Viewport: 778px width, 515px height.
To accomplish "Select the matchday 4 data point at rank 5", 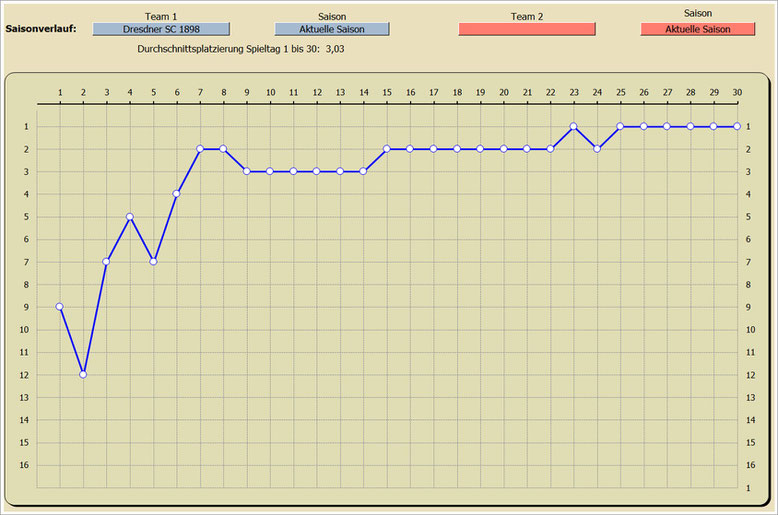I will coord(130,216).
